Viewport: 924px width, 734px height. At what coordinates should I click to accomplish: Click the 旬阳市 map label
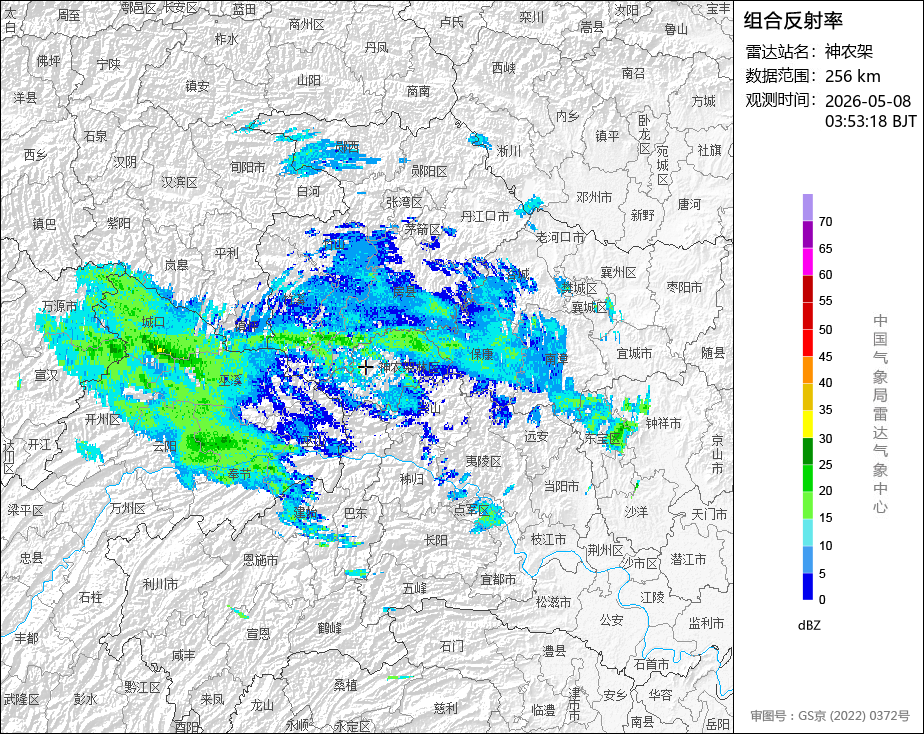[x=248, y=167]
